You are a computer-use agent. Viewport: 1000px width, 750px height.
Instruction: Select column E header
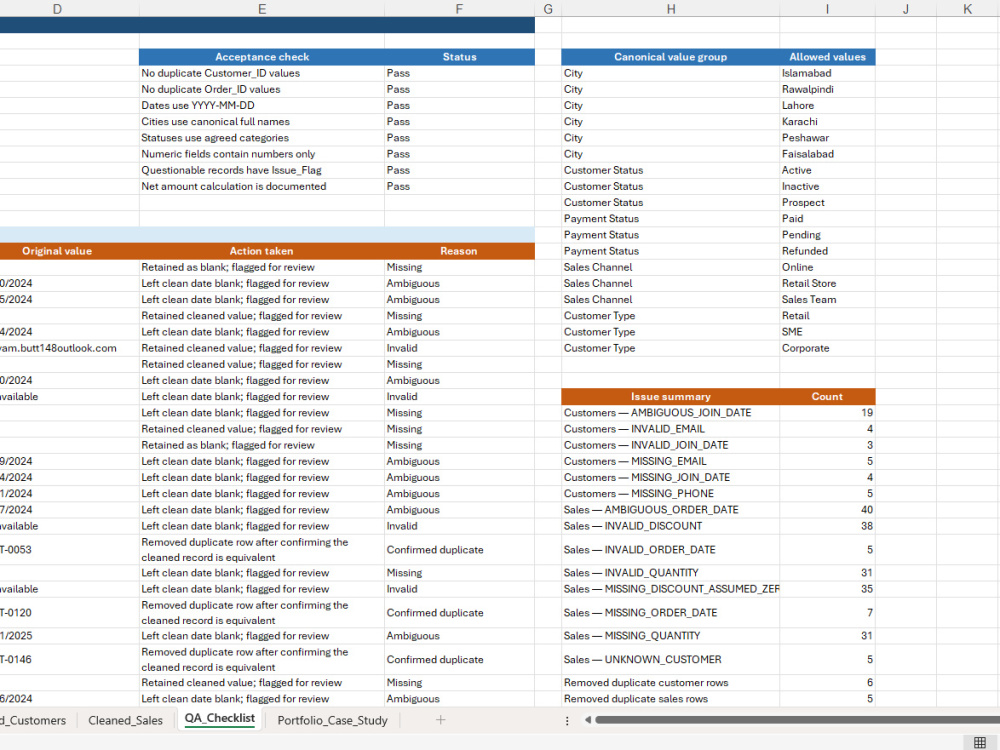point(261,9)
